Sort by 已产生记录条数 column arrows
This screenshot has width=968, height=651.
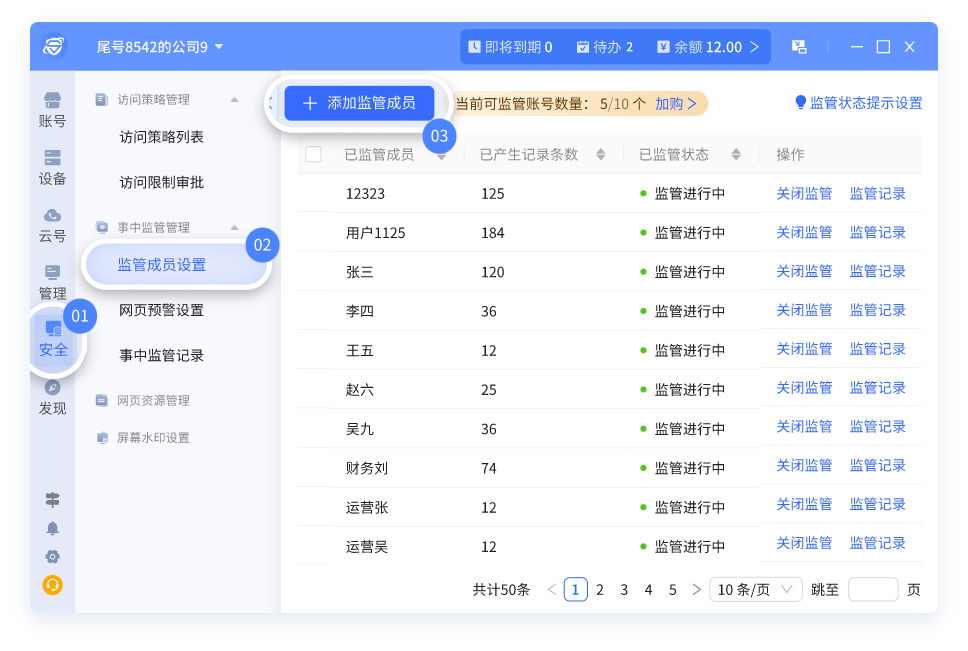click(600, 154)
